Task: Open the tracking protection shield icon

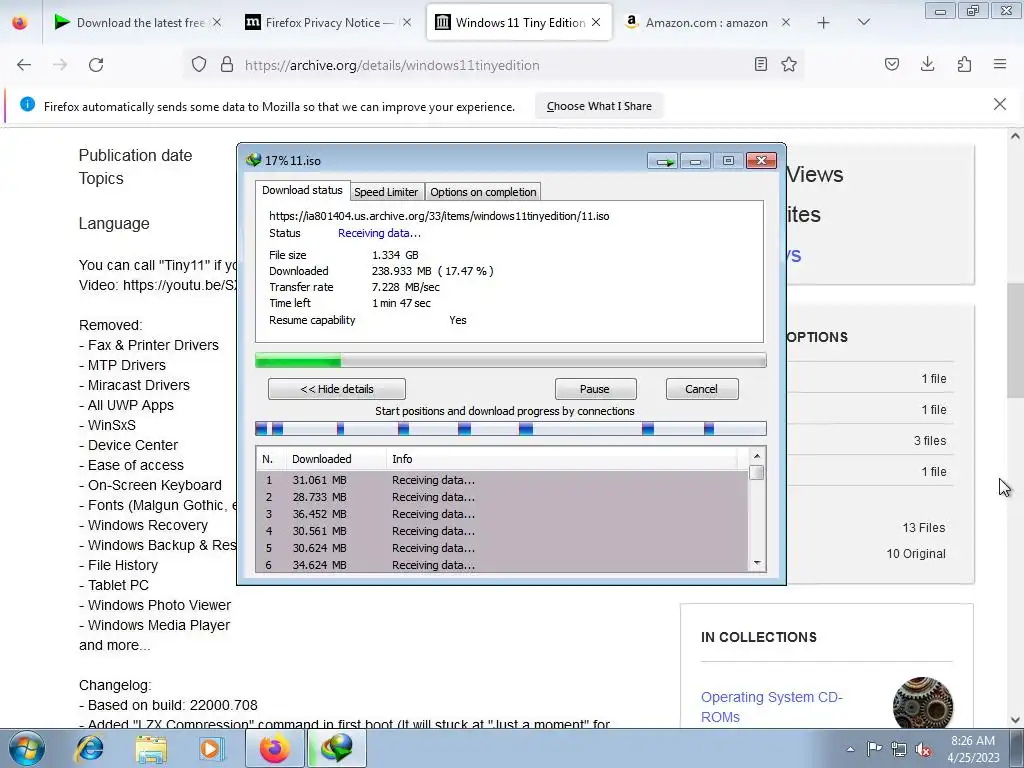Action: click(x=199, y=65)
